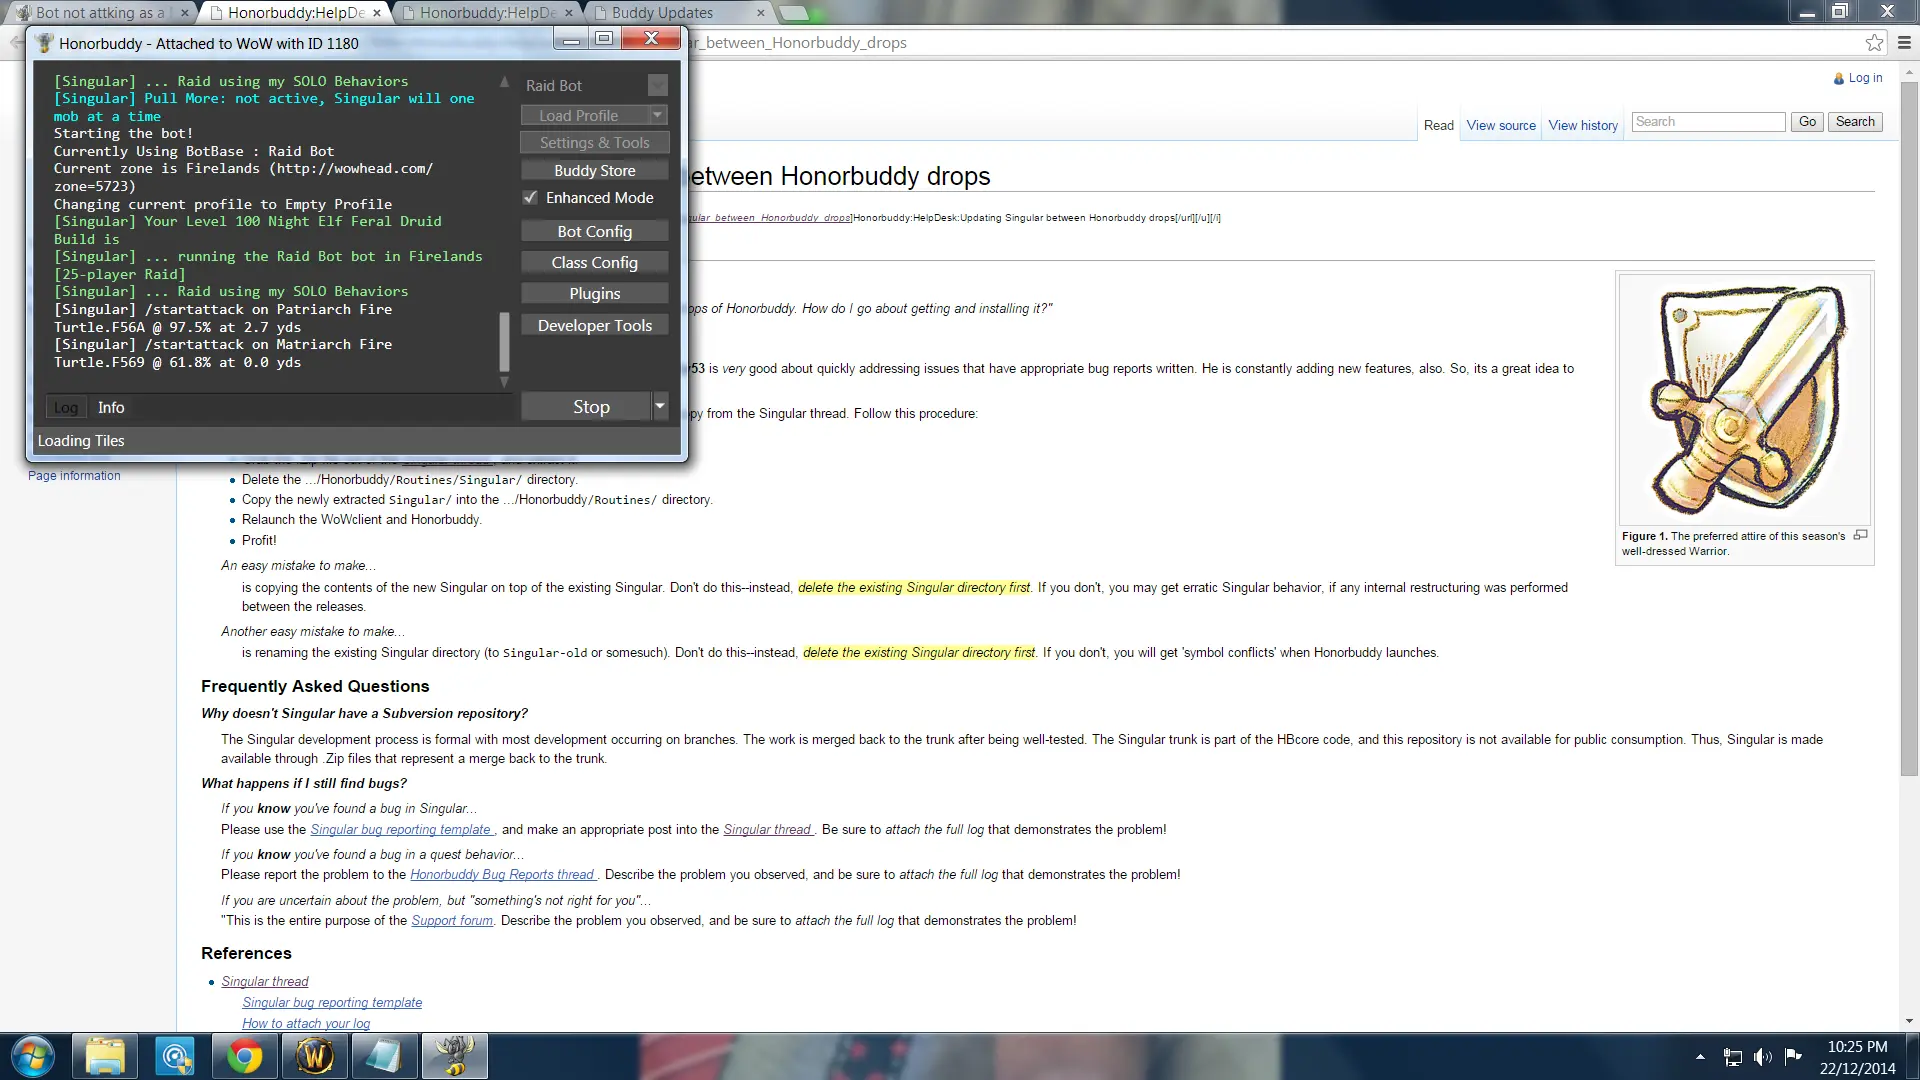1920x1080 pixels.
Task: Open Honorbuddy Bug Reports thread link
Action: [502, 874]
